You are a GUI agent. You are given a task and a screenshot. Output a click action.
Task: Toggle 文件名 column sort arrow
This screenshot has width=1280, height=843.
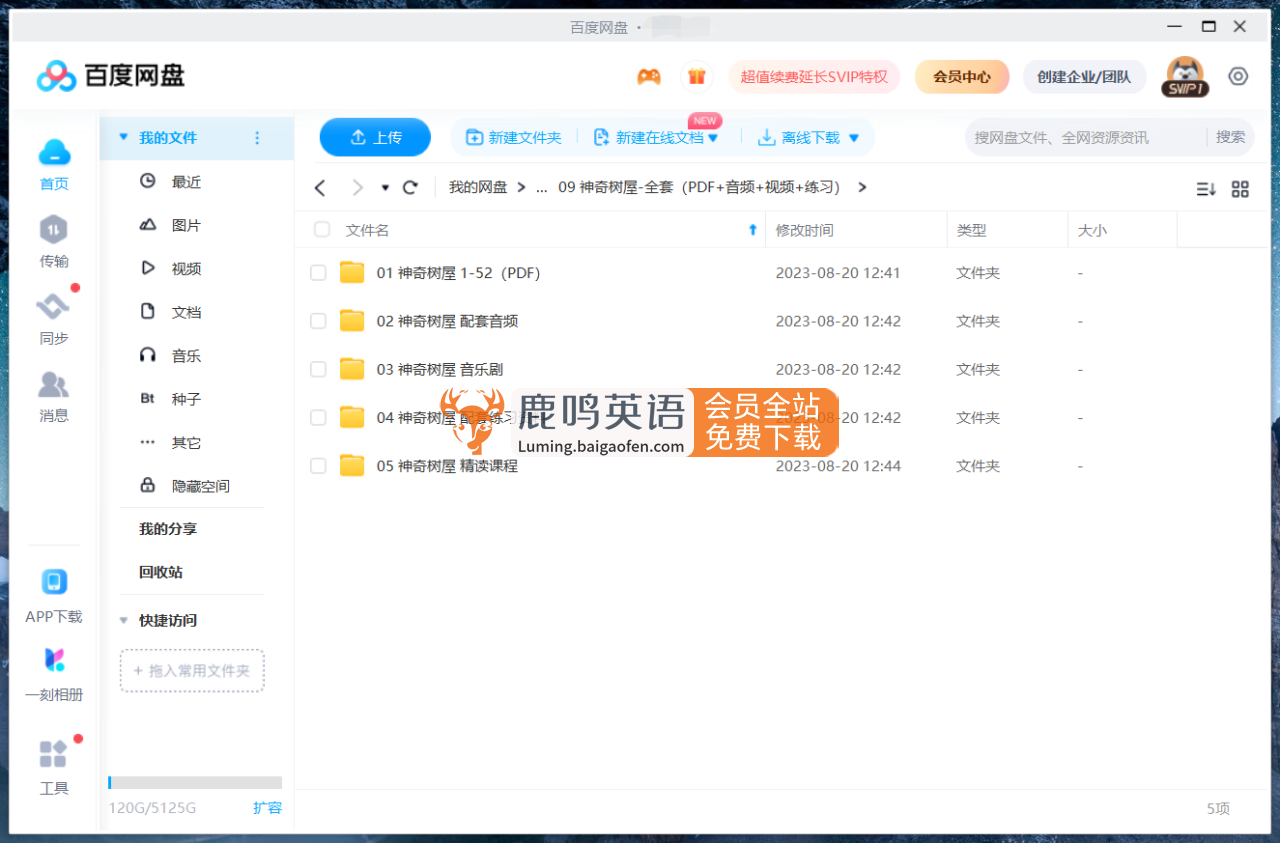[753, 230]
